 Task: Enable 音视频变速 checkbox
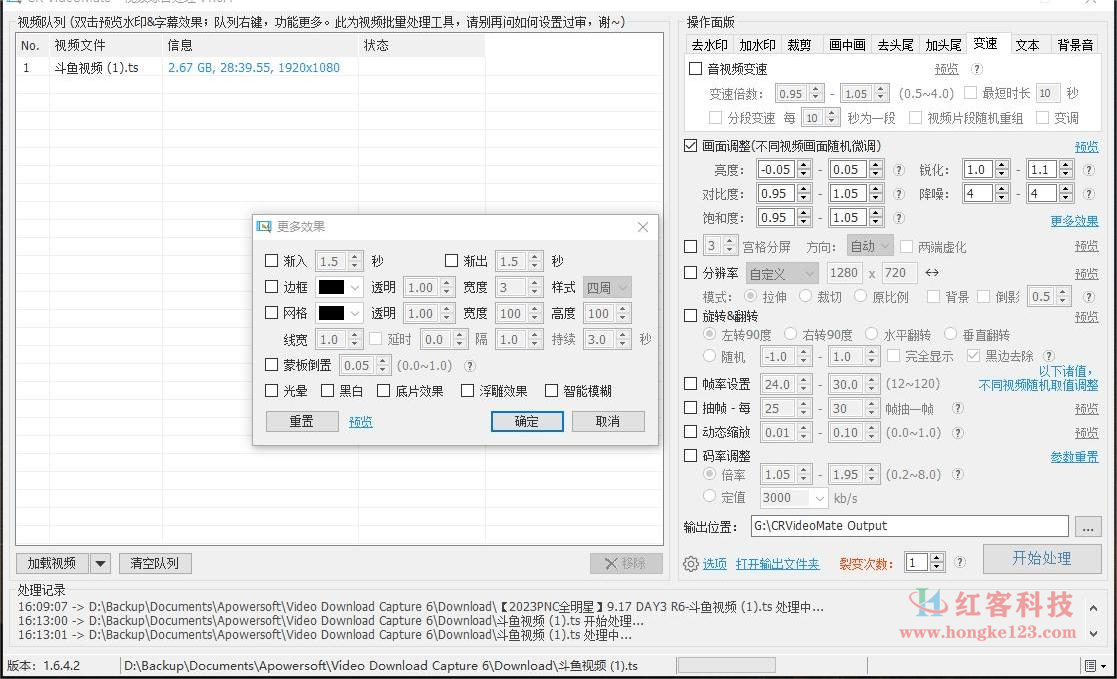[x=696, y=69]
